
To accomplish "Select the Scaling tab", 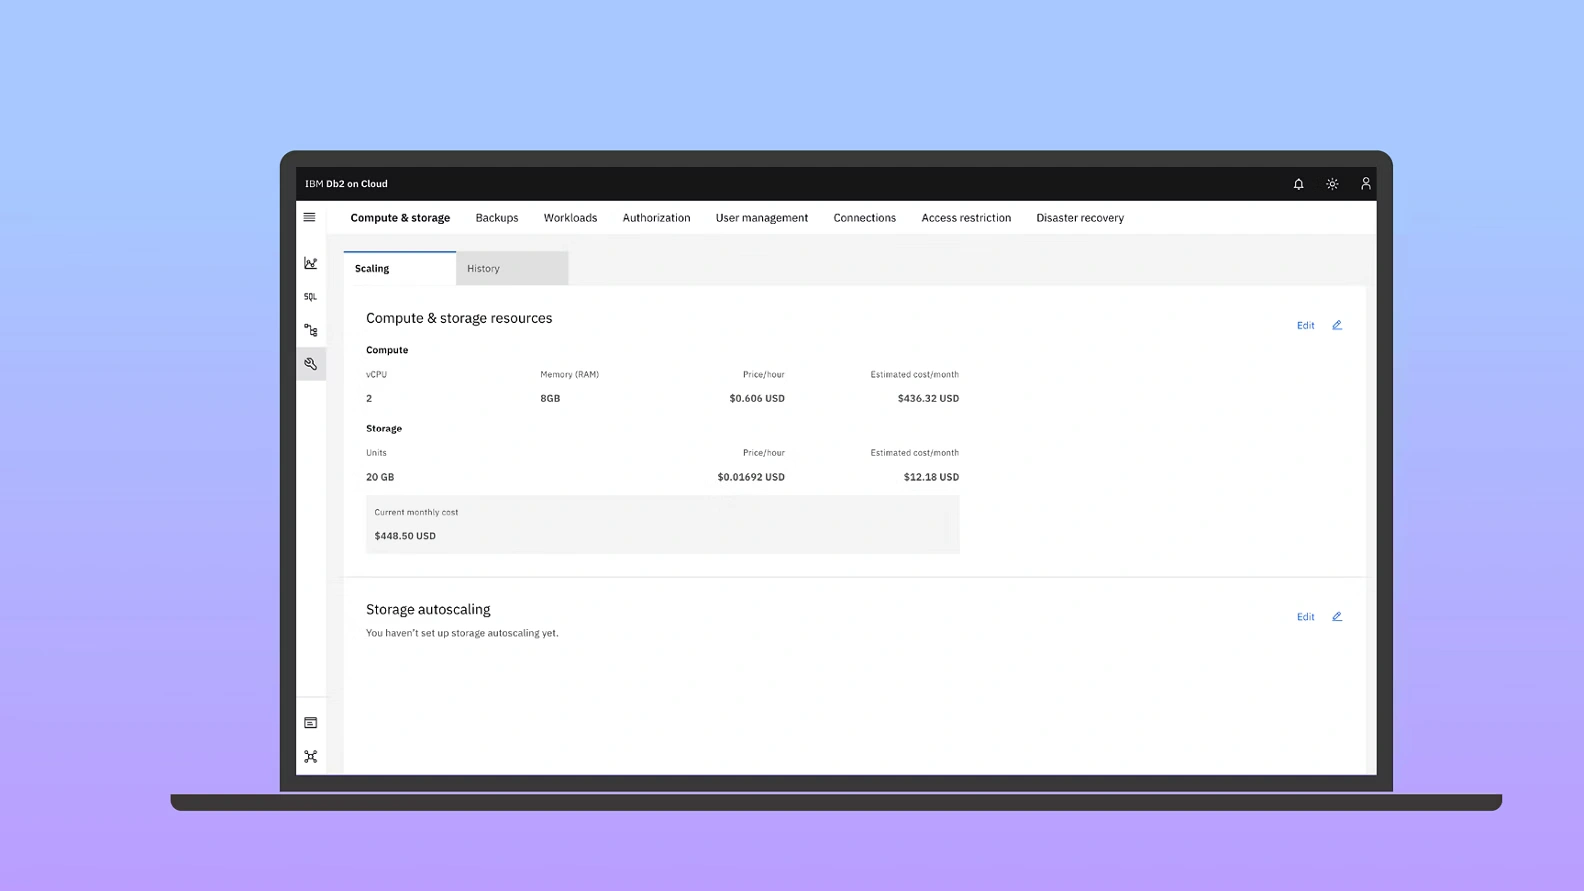I will pyautogui.click(x=399, y=268).
